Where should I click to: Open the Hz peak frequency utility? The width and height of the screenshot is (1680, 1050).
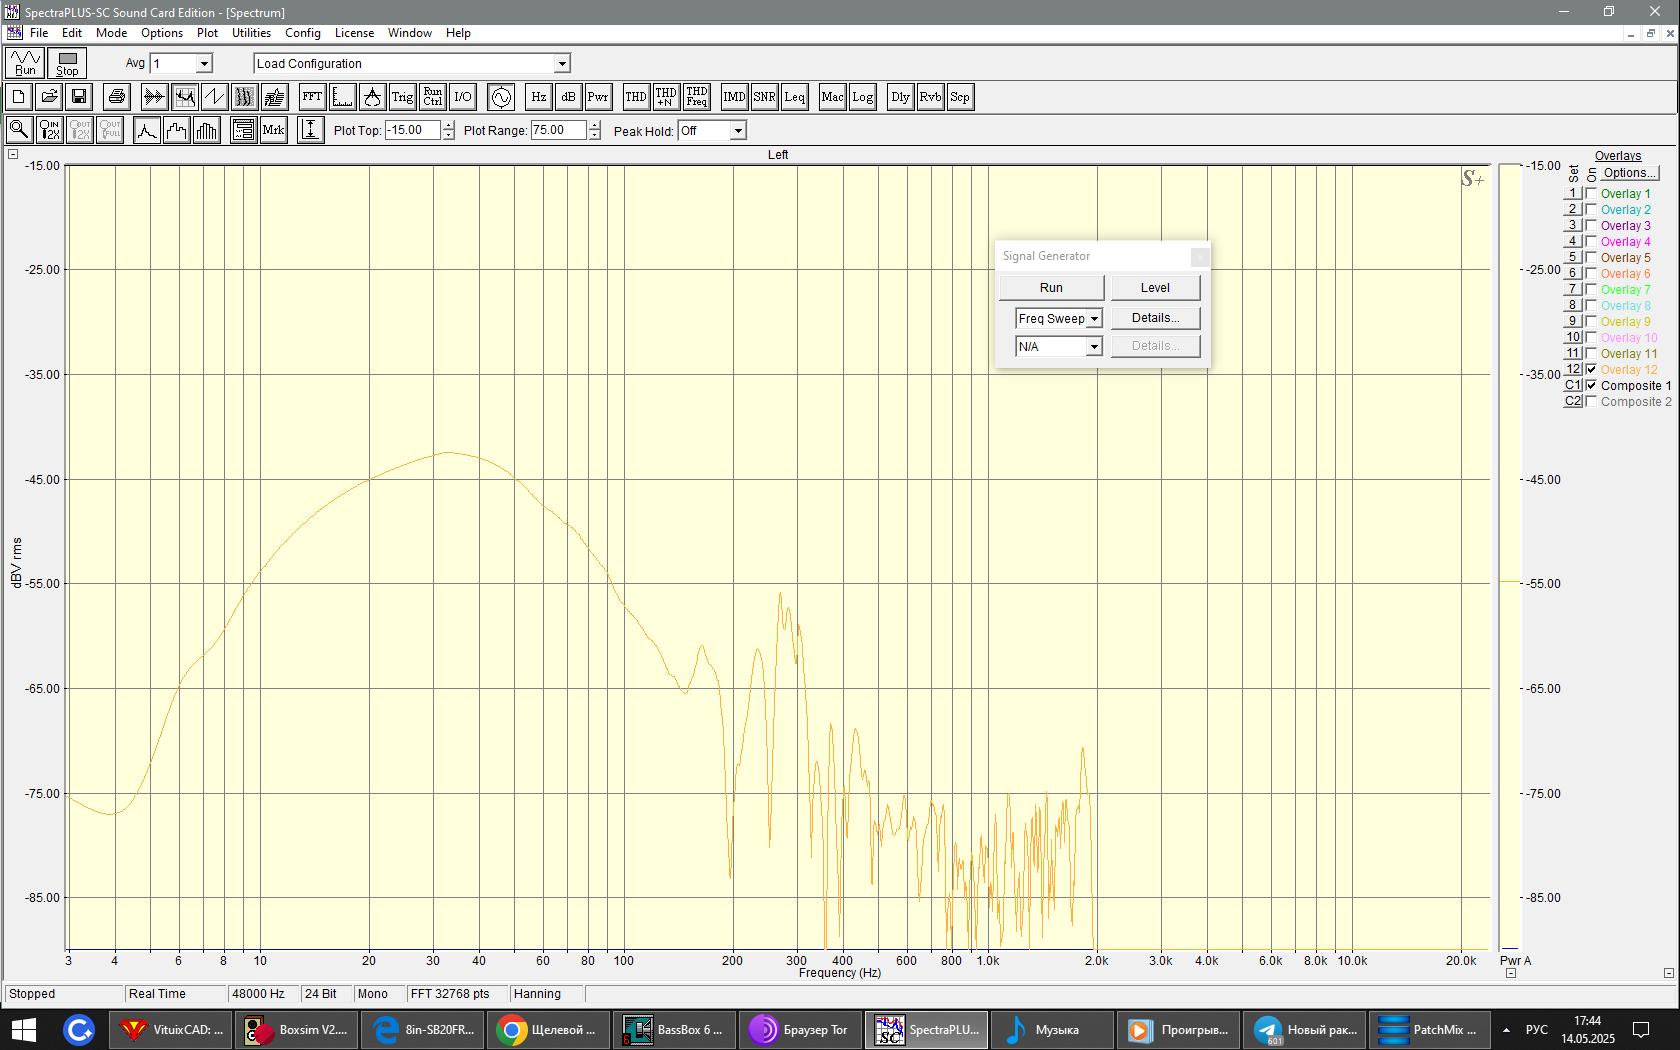tap(538, 97)
